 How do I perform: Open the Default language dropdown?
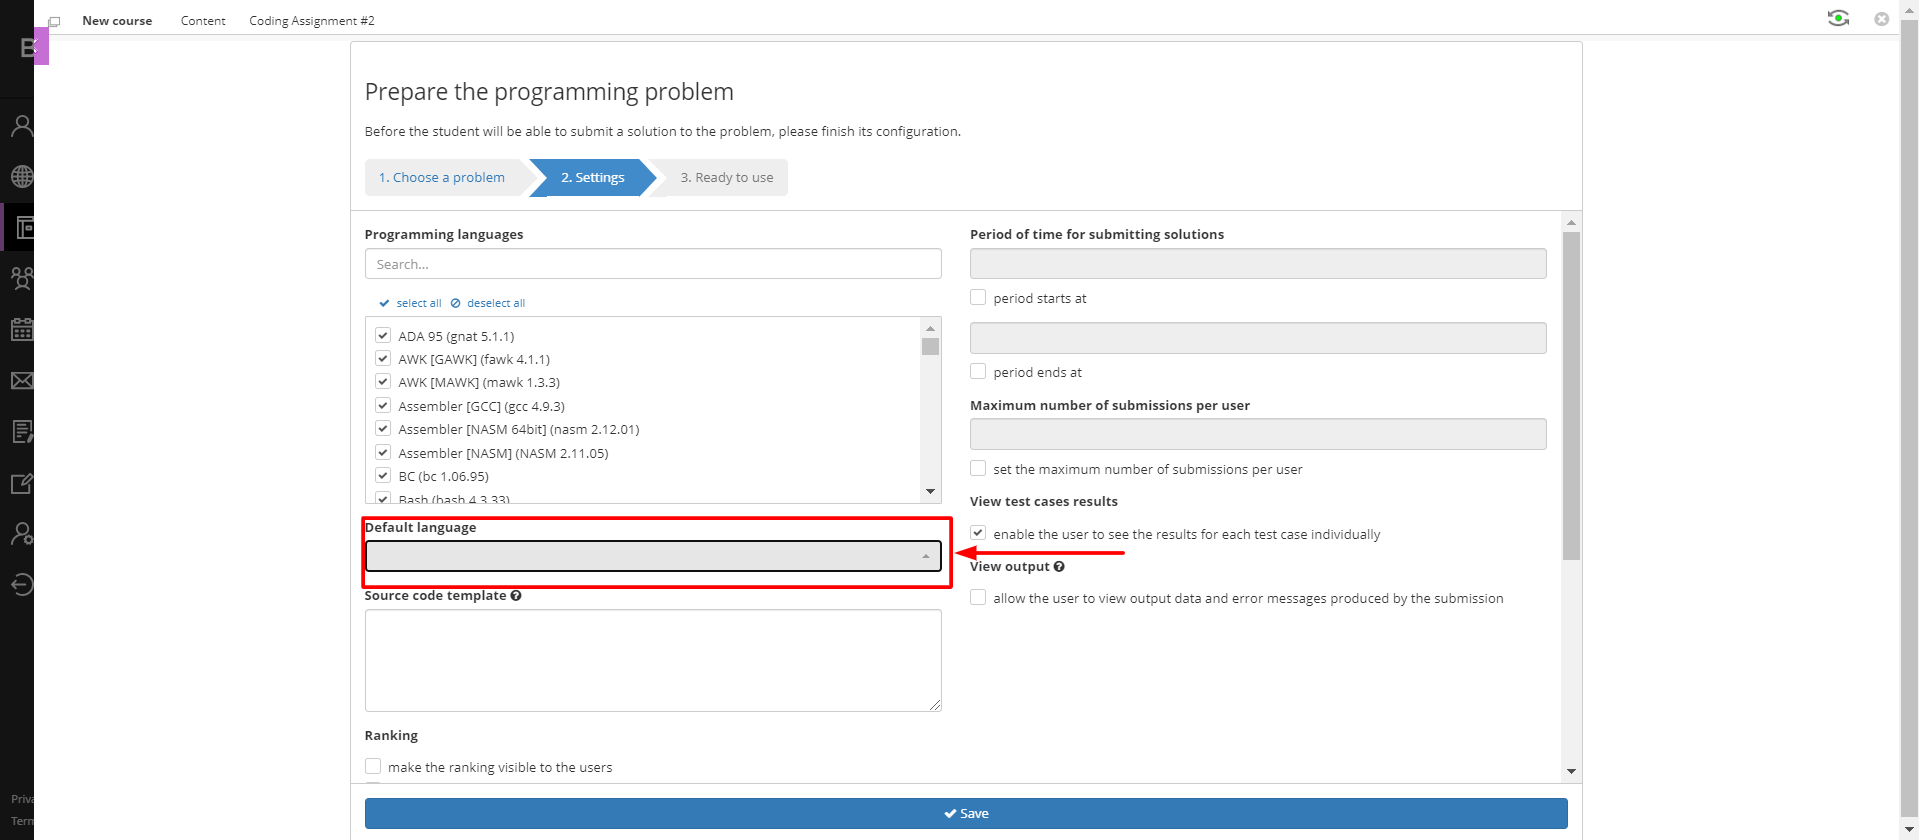click(x=653, y=556)
